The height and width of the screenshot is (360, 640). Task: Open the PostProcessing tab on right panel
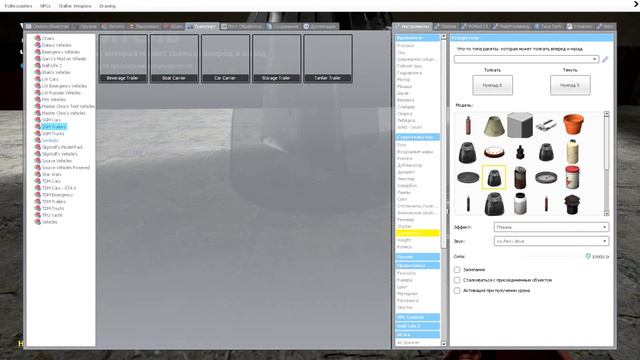pyautogui.click(x=511, y=27)
